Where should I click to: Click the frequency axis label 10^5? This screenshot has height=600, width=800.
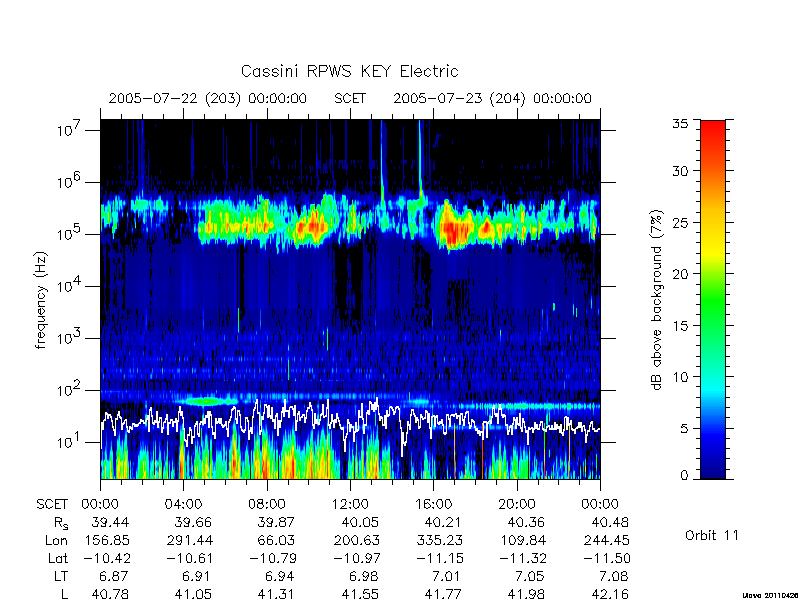tap(69, 234)
